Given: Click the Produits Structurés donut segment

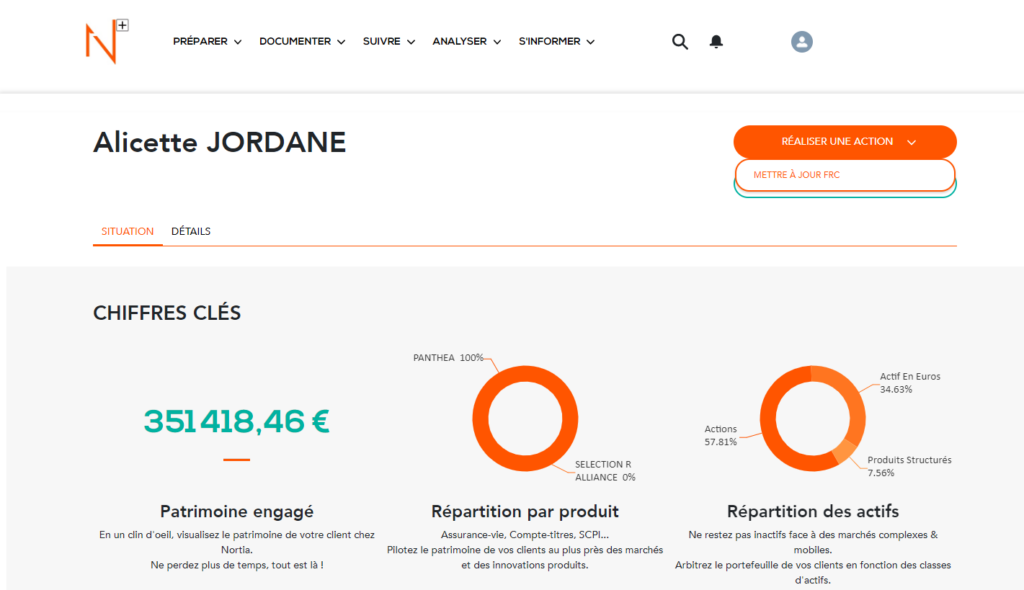Looking at the screenshot, I should point(847,451).
